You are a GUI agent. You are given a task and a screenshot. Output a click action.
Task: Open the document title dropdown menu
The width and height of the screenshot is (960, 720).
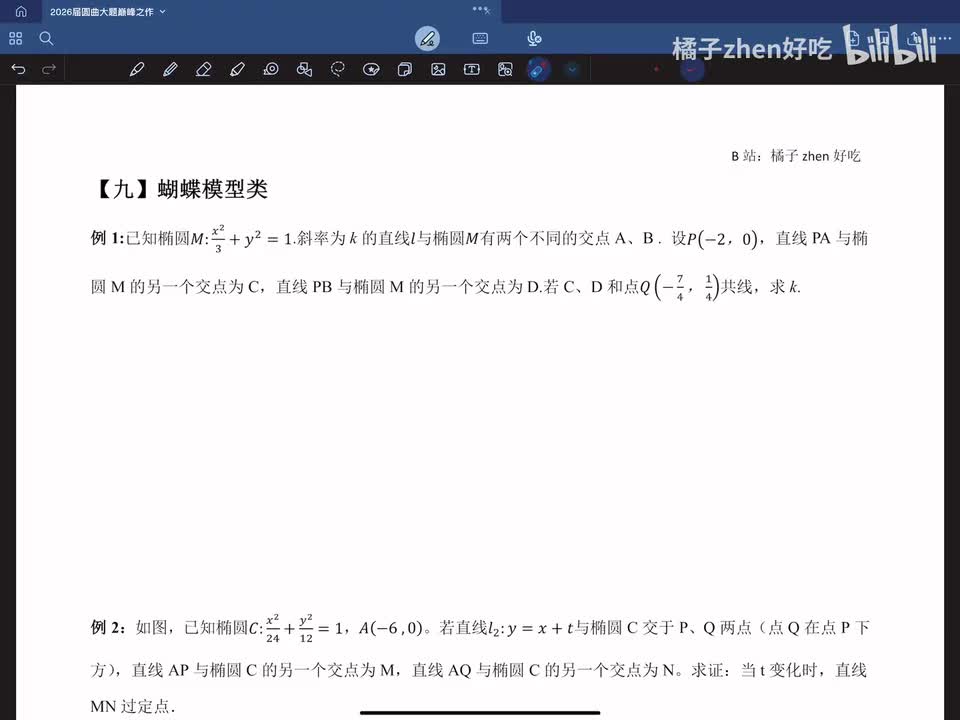point(162,12)
